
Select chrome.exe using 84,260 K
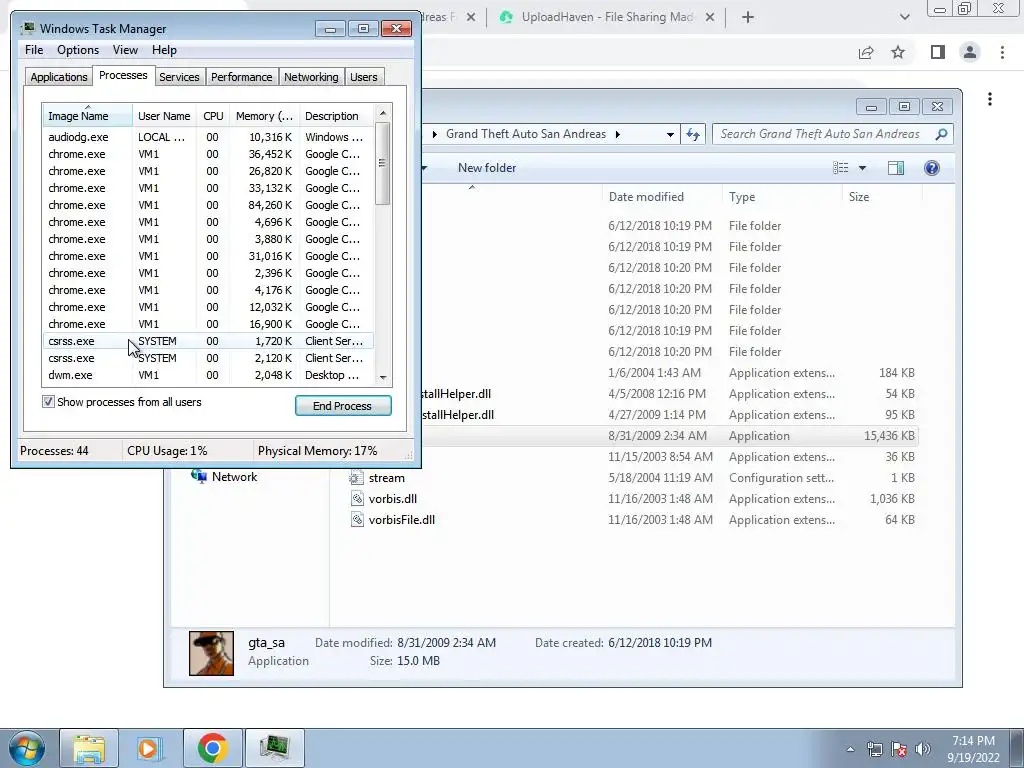point(208,205)
